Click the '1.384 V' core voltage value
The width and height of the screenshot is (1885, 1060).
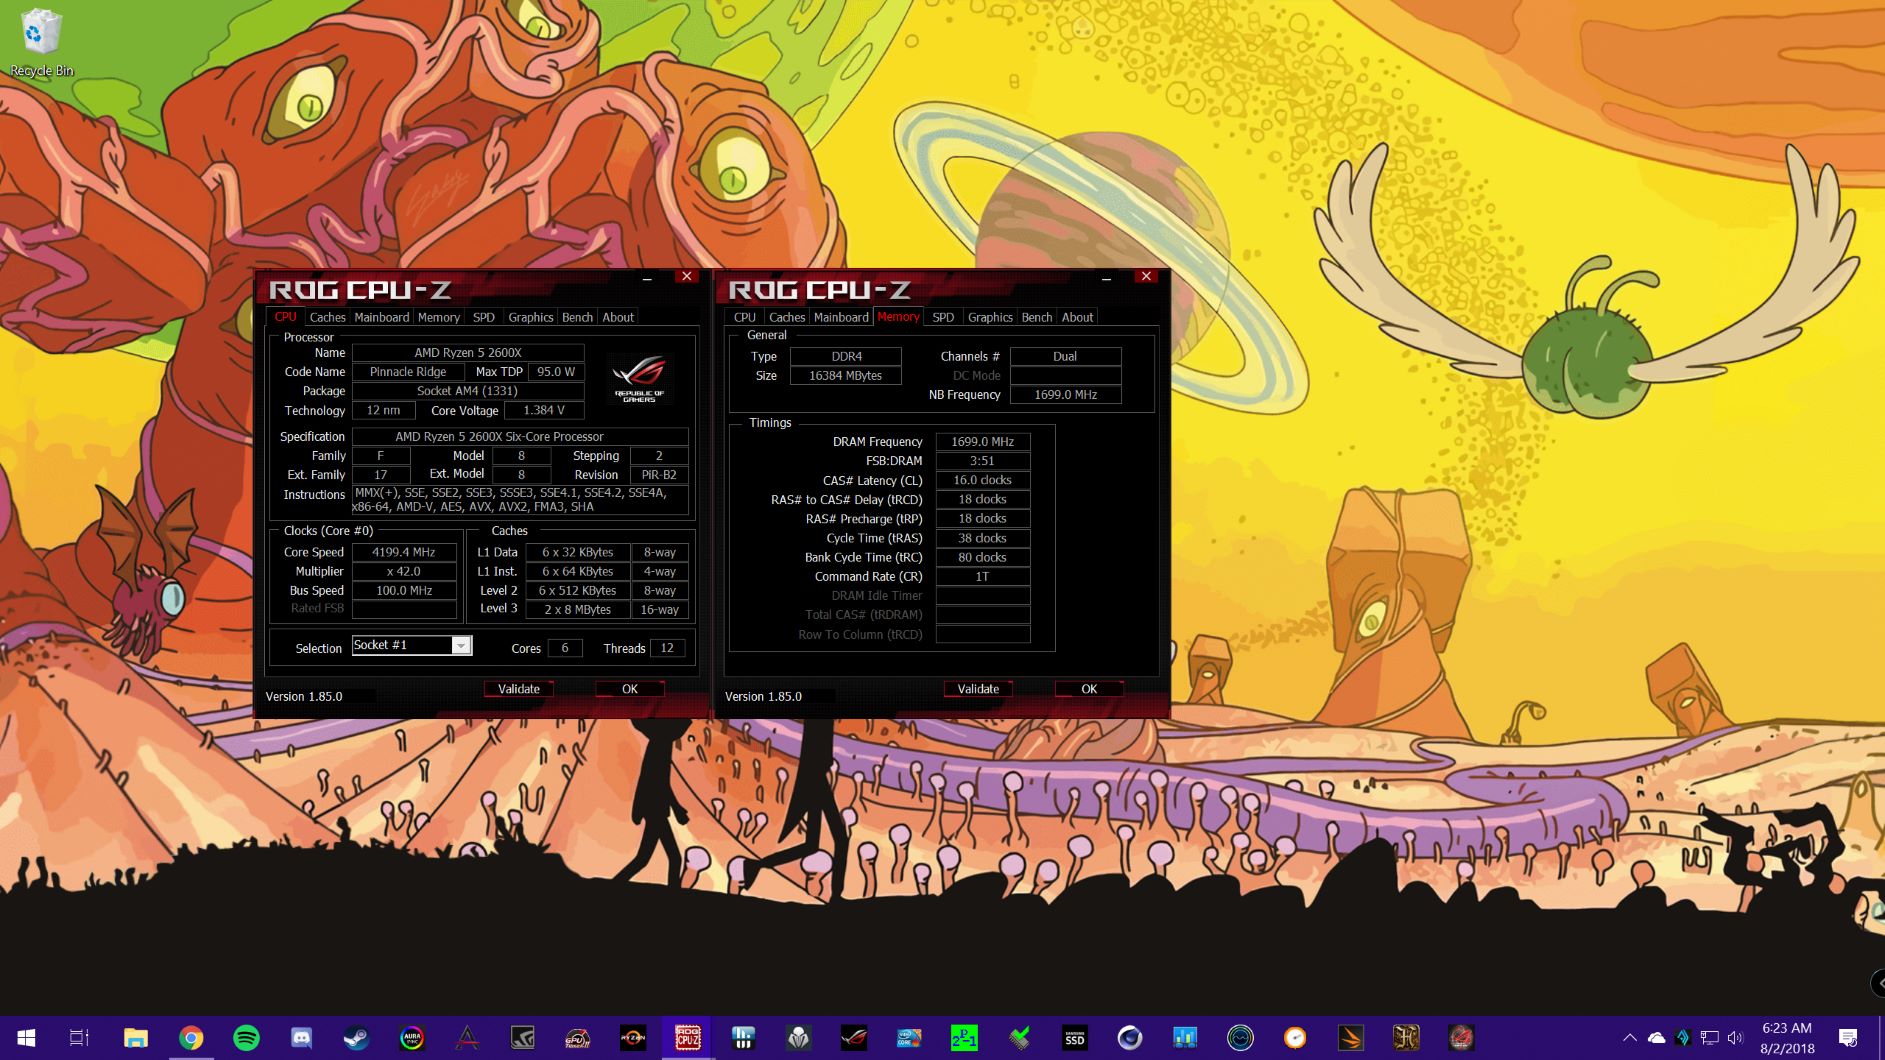pyautogui.click(x=544, y=410)
